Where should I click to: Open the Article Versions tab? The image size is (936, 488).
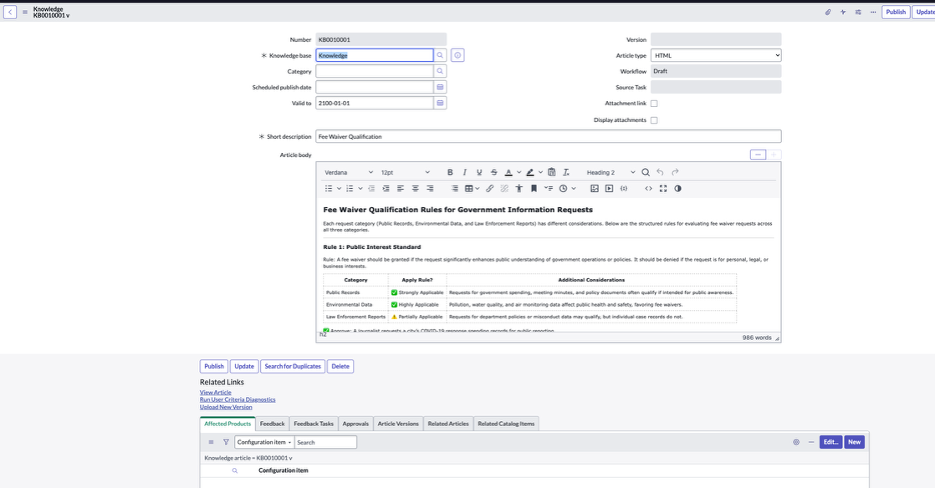398,424
